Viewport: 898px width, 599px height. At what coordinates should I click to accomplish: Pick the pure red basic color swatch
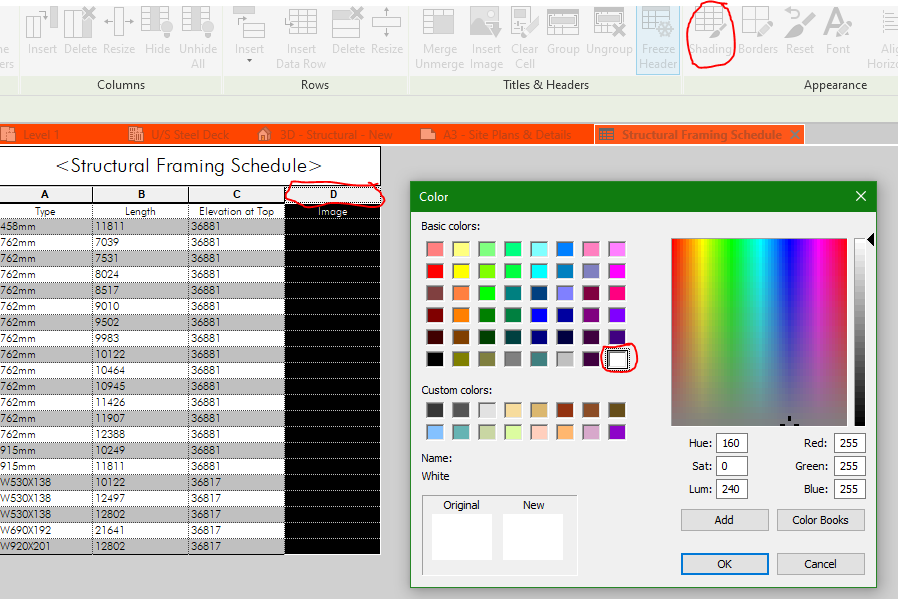(x=435, y=271)
